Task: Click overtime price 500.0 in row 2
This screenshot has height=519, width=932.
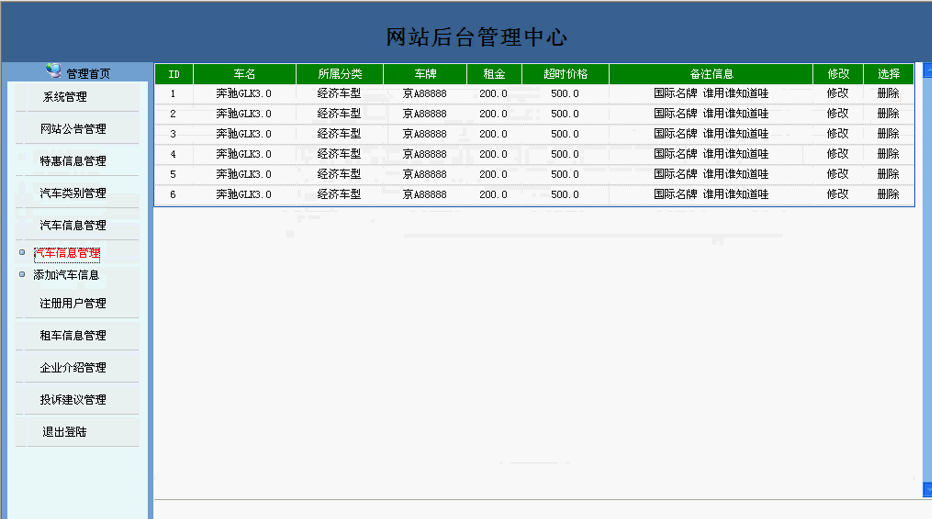Action: pyautogui.click(x=565, y=114)
